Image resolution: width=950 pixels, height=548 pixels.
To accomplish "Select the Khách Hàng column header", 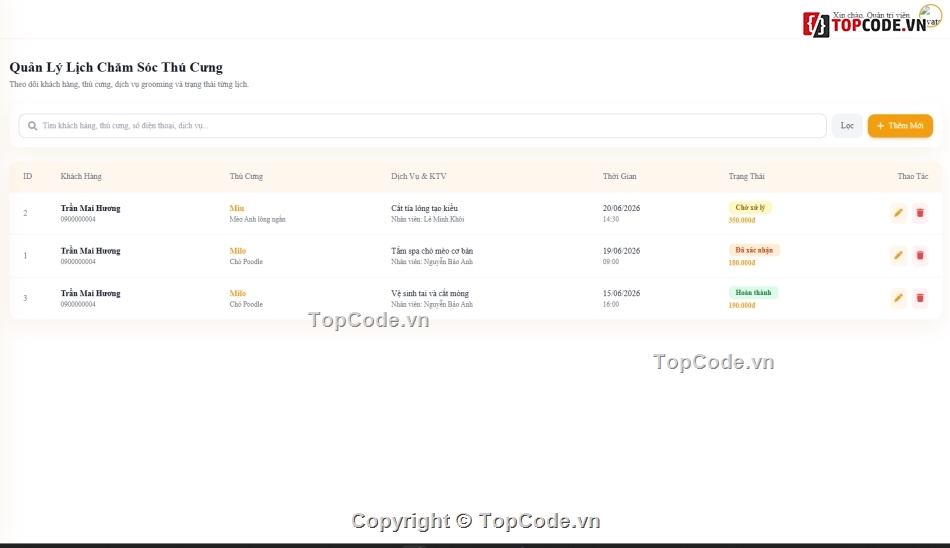I will 81,176.
